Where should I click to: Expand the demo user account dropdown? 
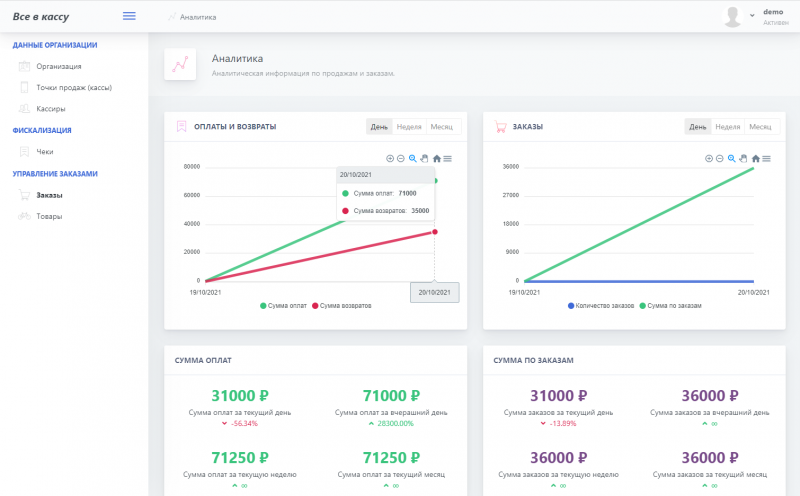(752, 16)
